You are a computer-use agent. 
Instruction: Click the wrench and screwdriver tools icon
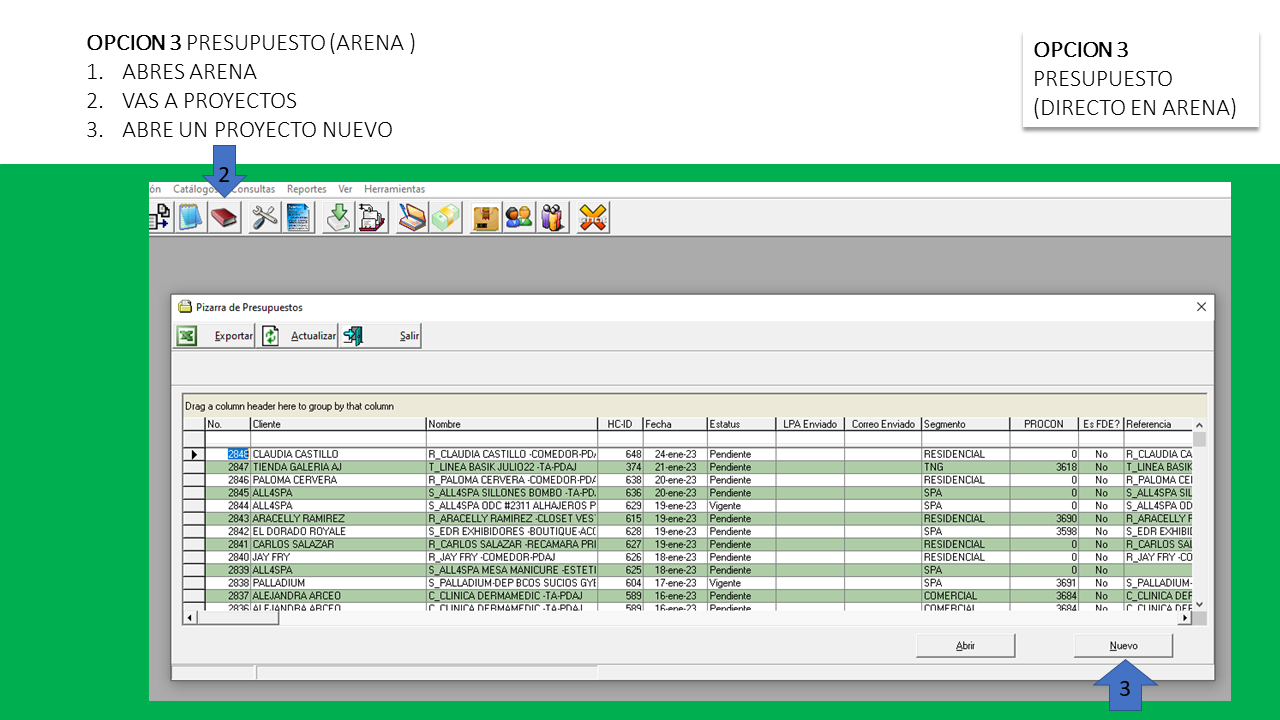point(264,217)
